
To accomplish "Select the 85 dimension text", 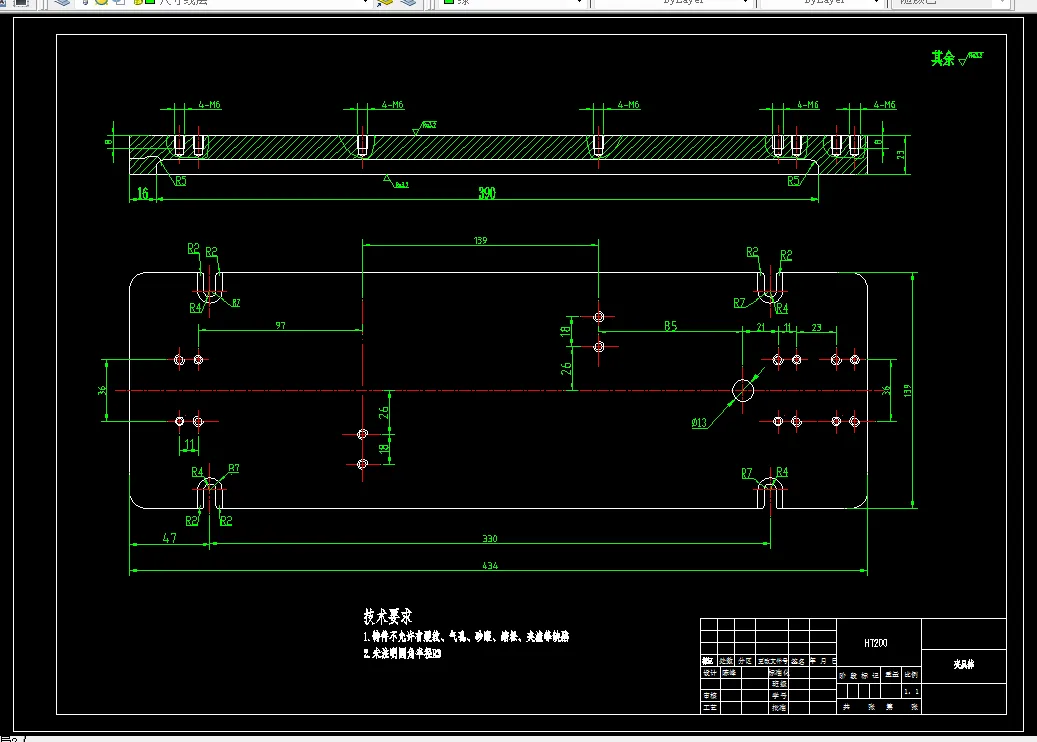I will click(671, 326).
